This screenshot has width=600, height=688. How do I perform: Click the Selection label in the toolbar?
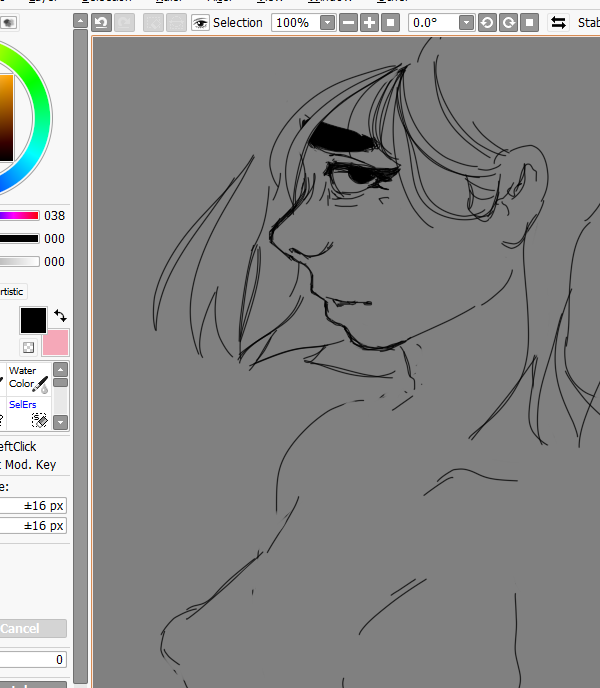(237, 23)
